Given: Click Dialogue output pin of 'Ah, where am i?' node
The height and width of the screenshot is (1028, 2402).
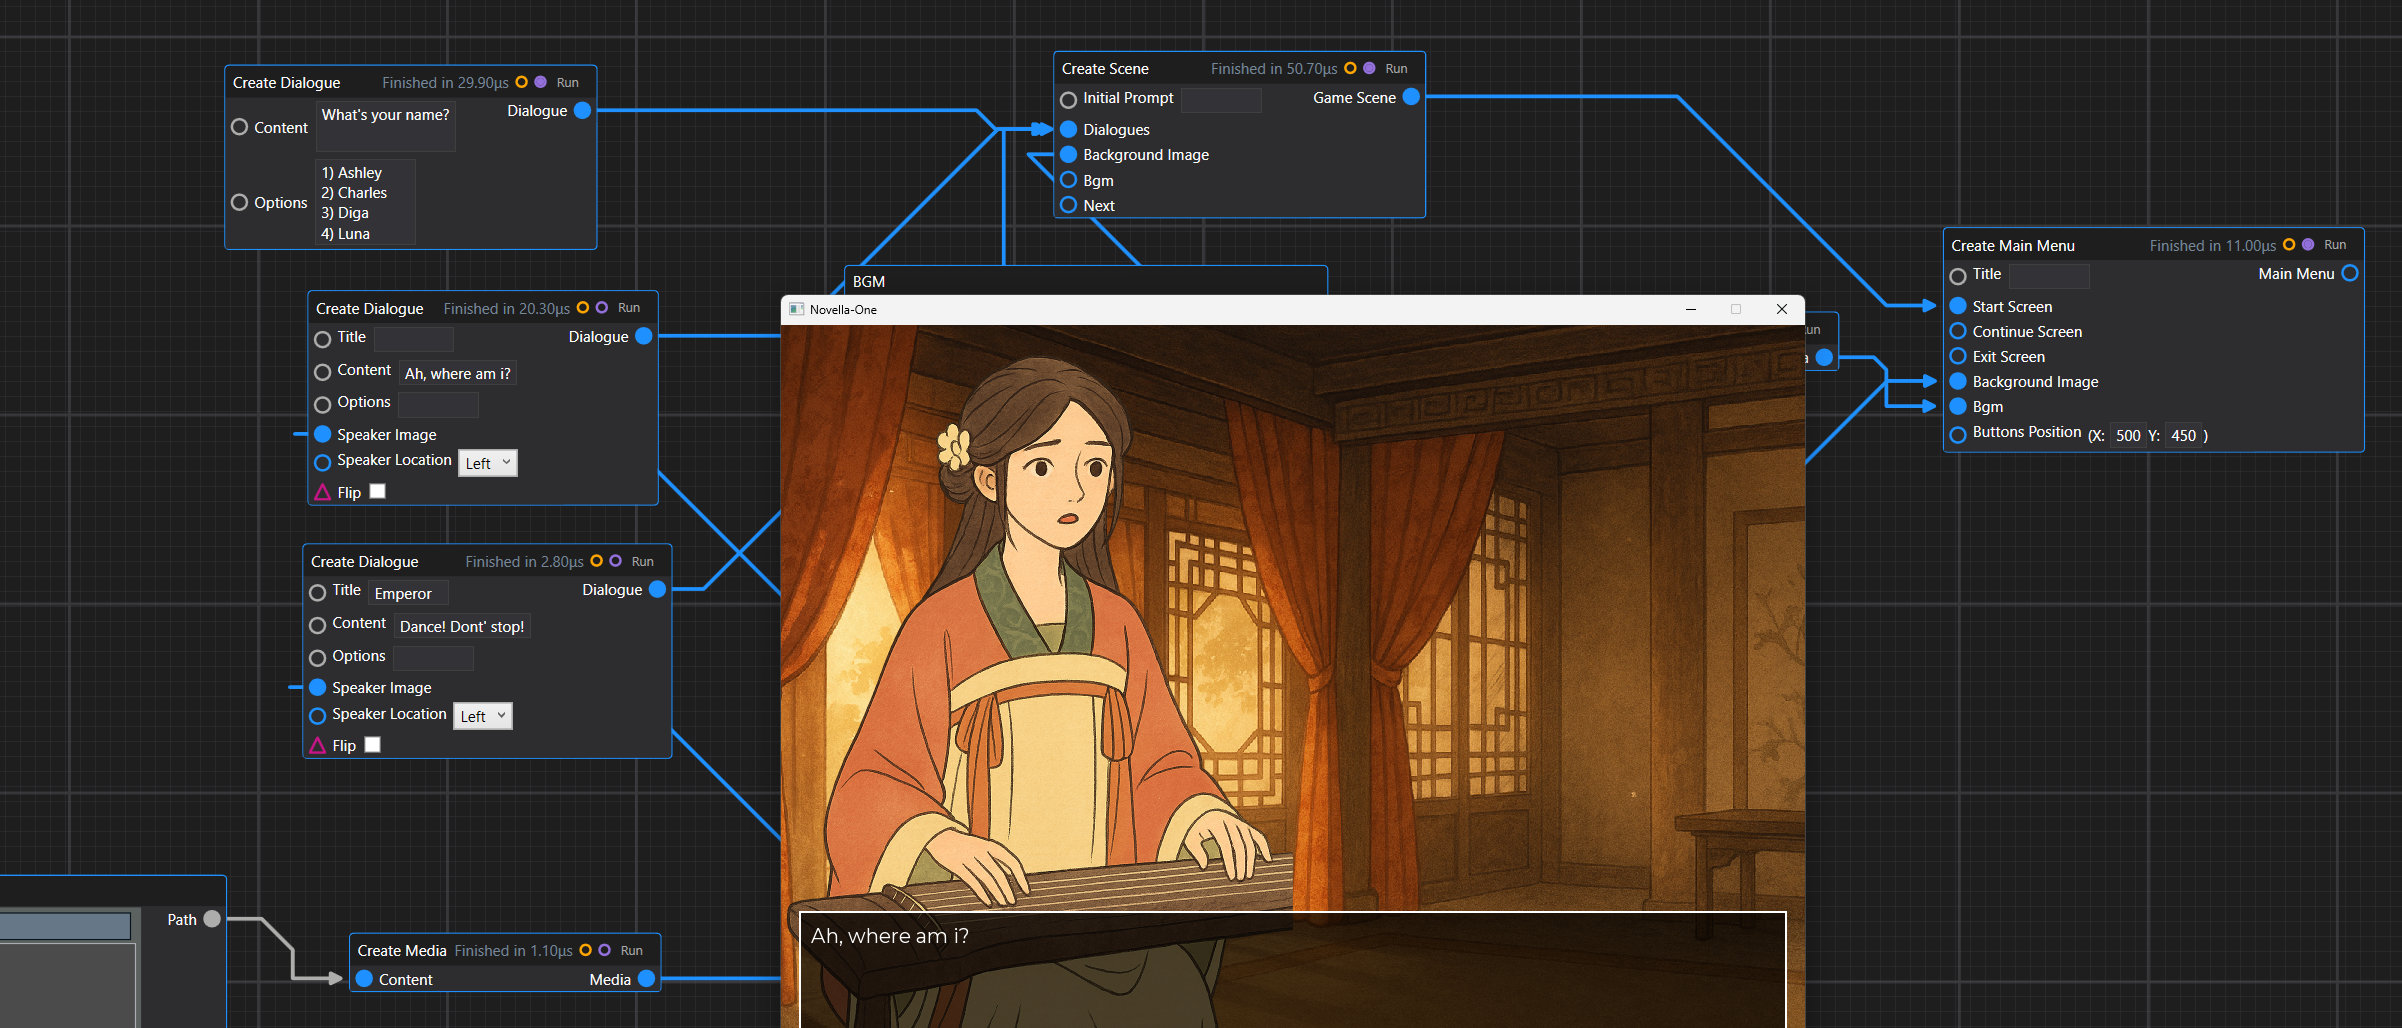Looking at the screenshot, I should pos(644,336).
